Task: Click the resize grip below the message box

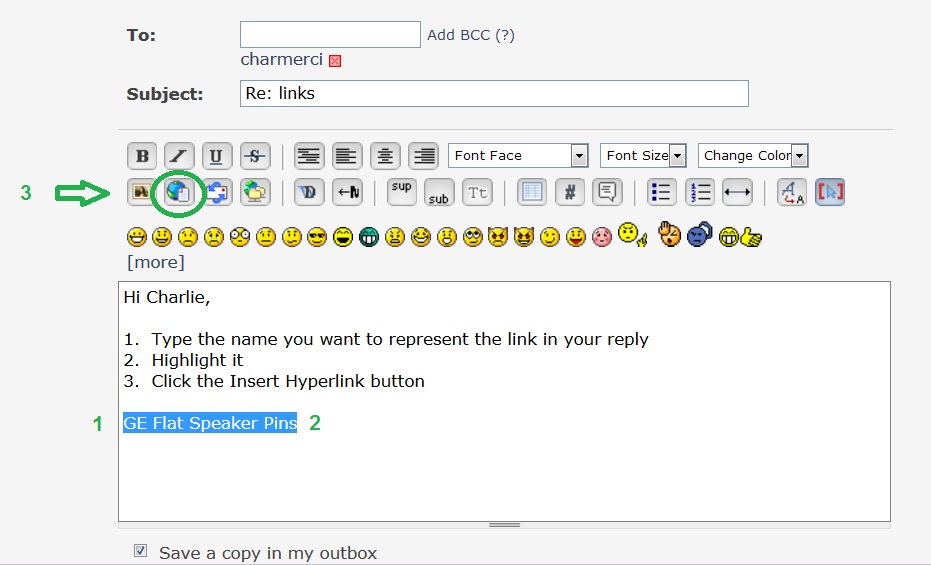Action: click(505, 525)
